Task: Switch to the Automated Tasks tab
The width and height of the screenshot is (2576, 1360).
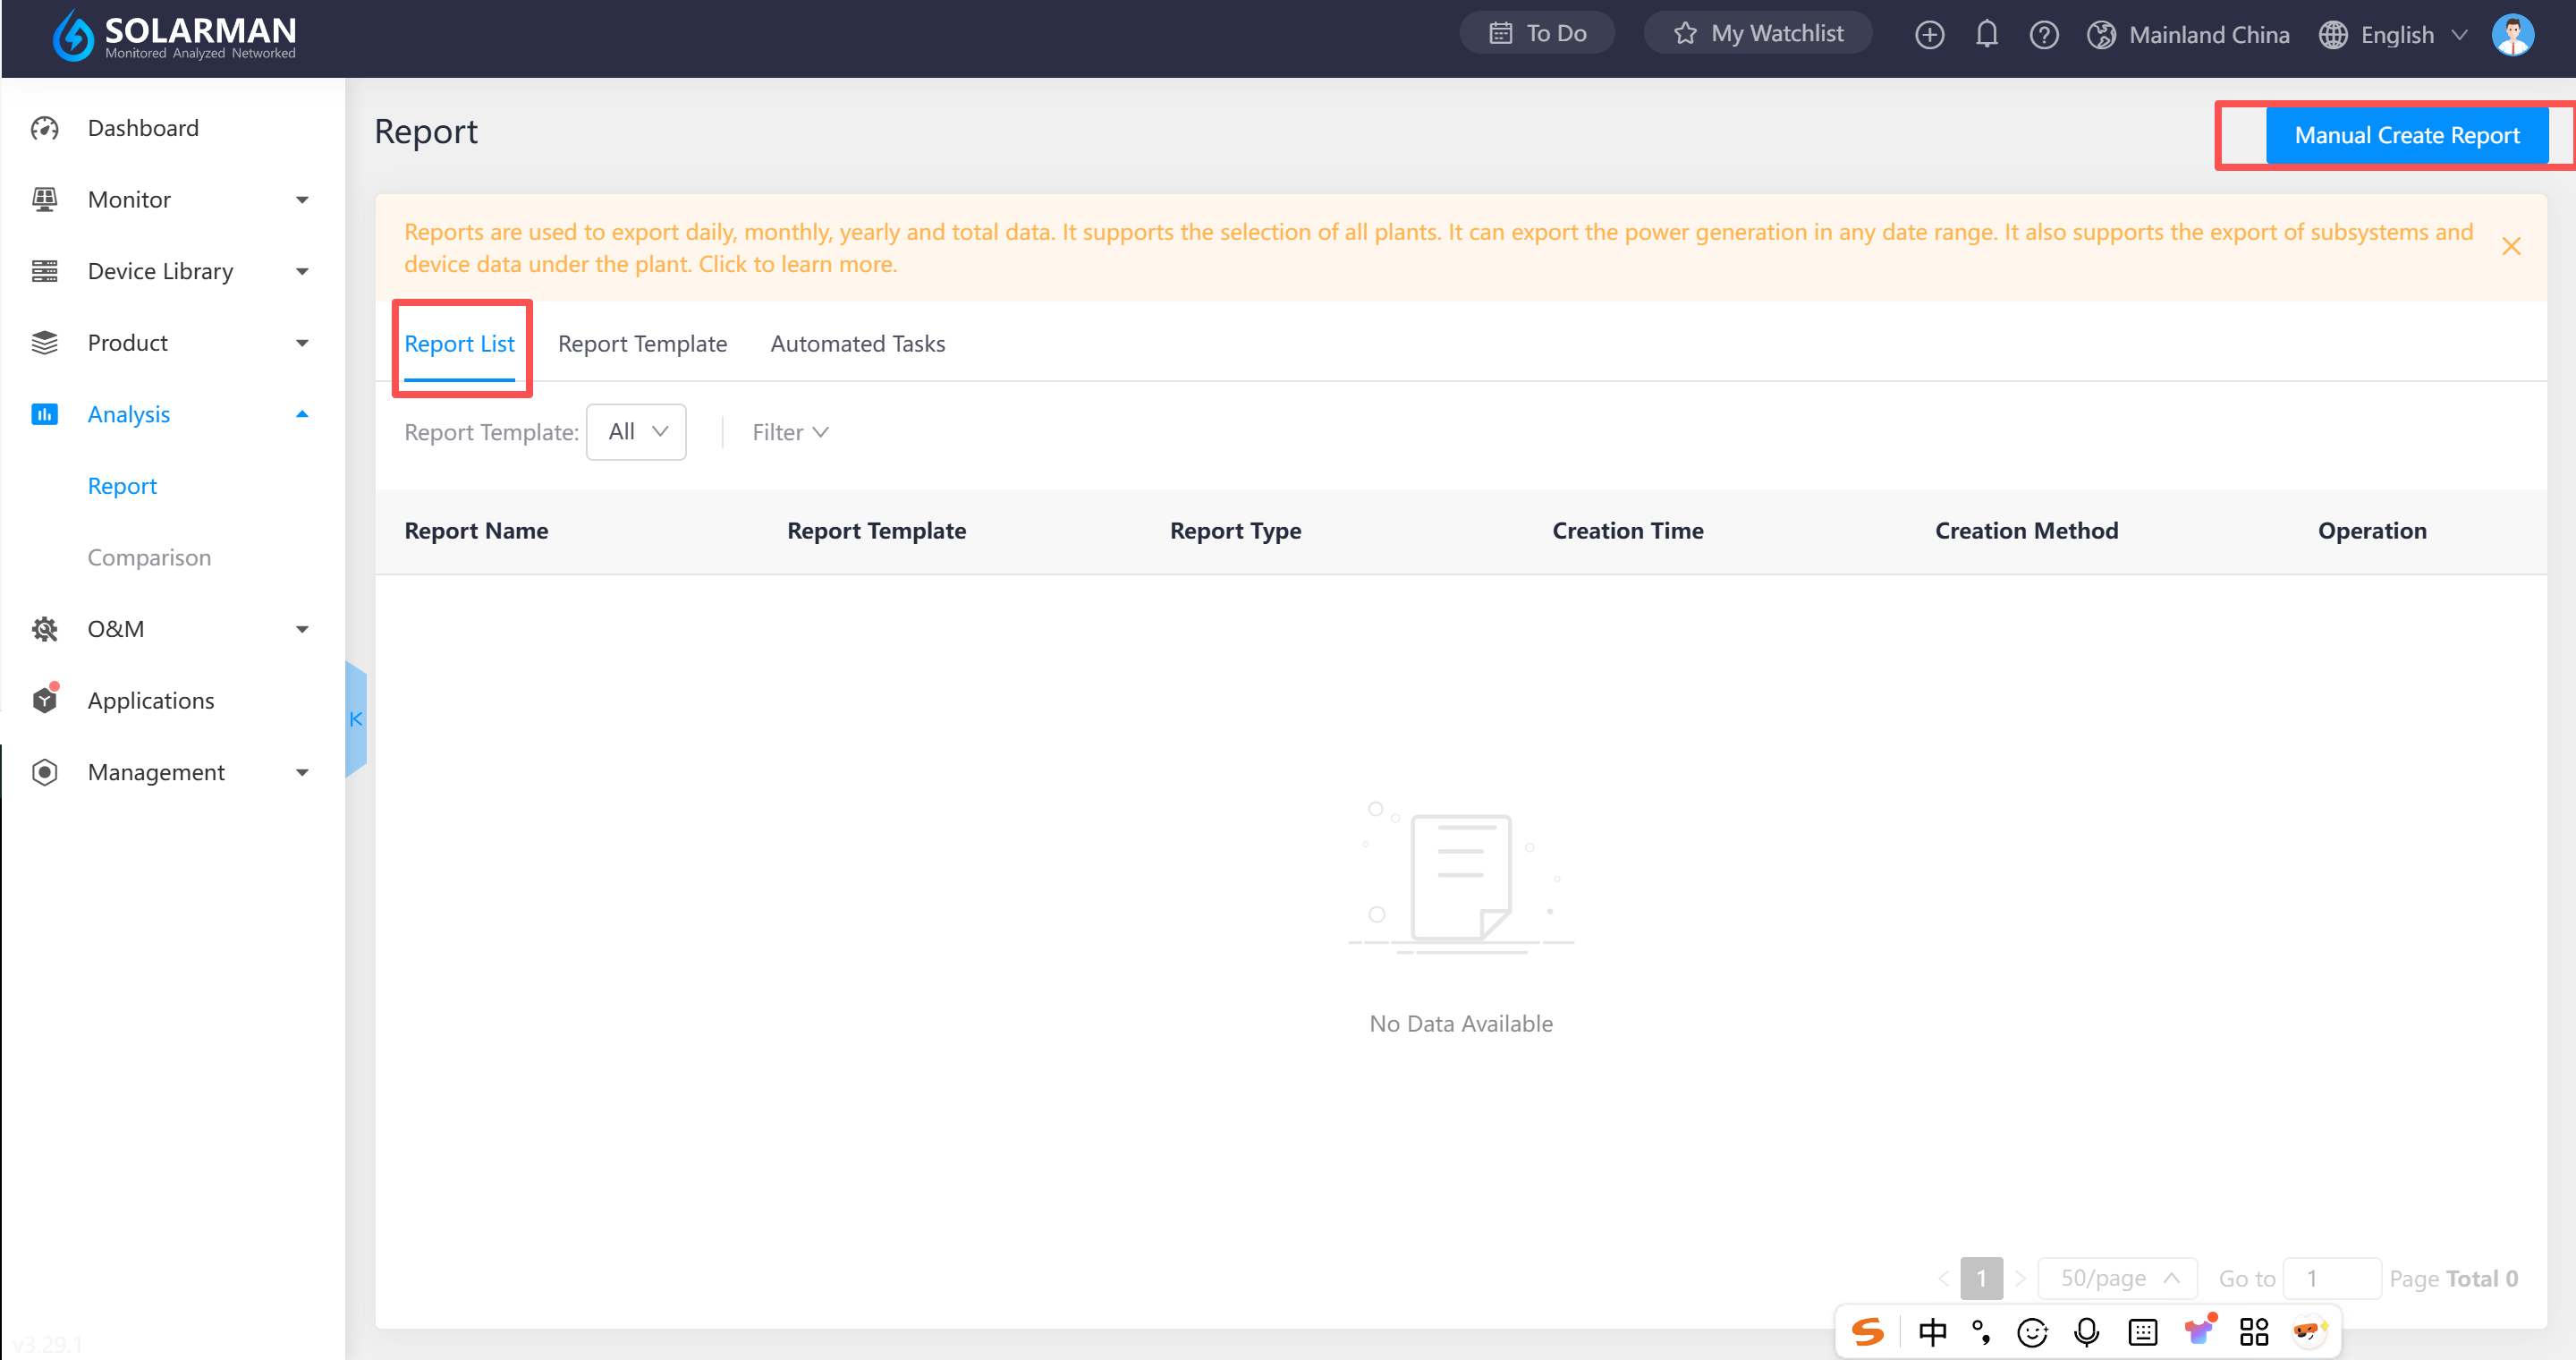Action: [x=857, y=343]
